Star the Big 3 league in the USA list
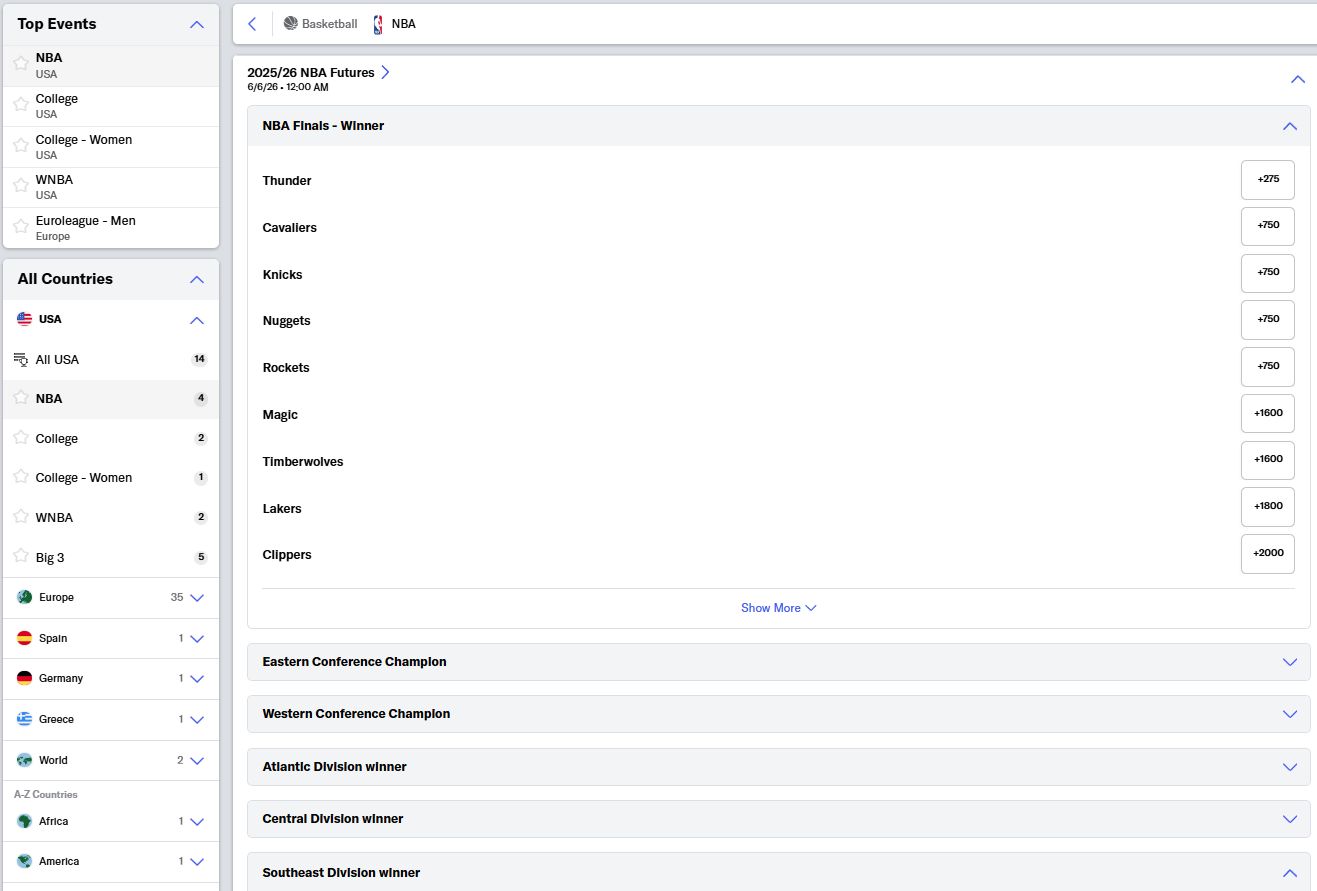The width and height of the screenshot is (1317, 891). [x=21, y=556]
